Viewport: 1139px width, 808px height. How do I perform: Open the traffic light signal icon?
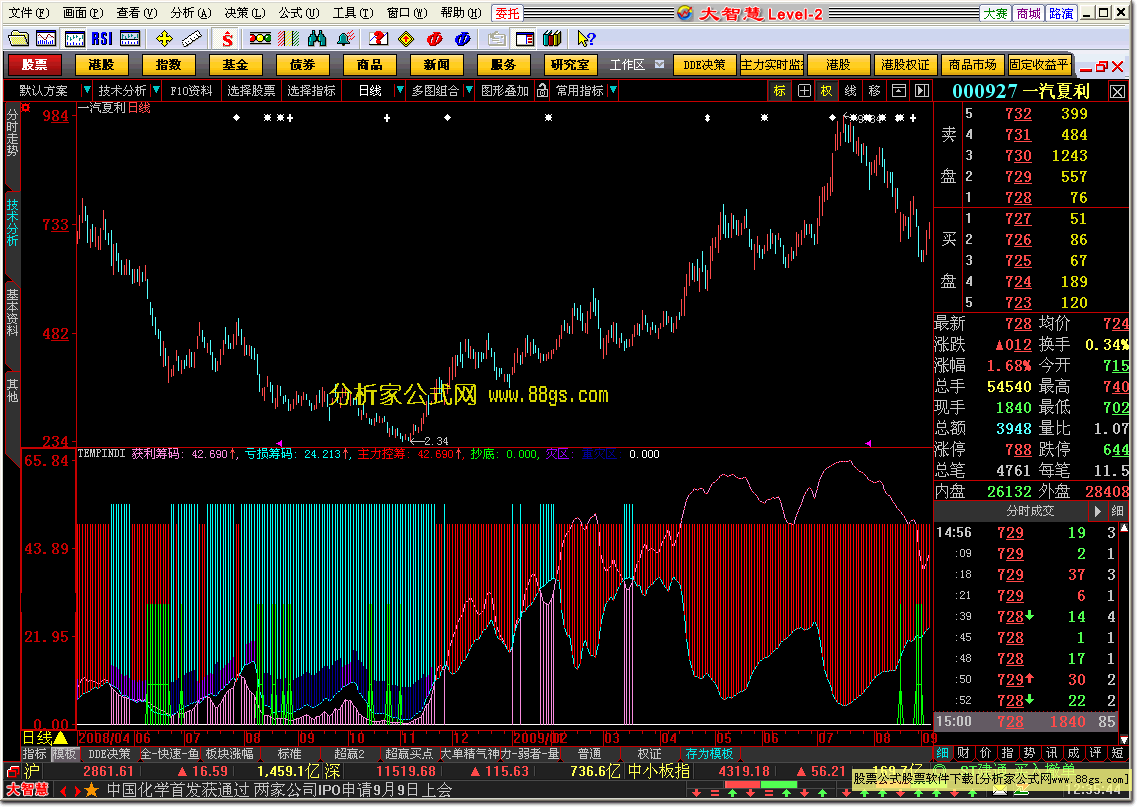tap(259, 39)
